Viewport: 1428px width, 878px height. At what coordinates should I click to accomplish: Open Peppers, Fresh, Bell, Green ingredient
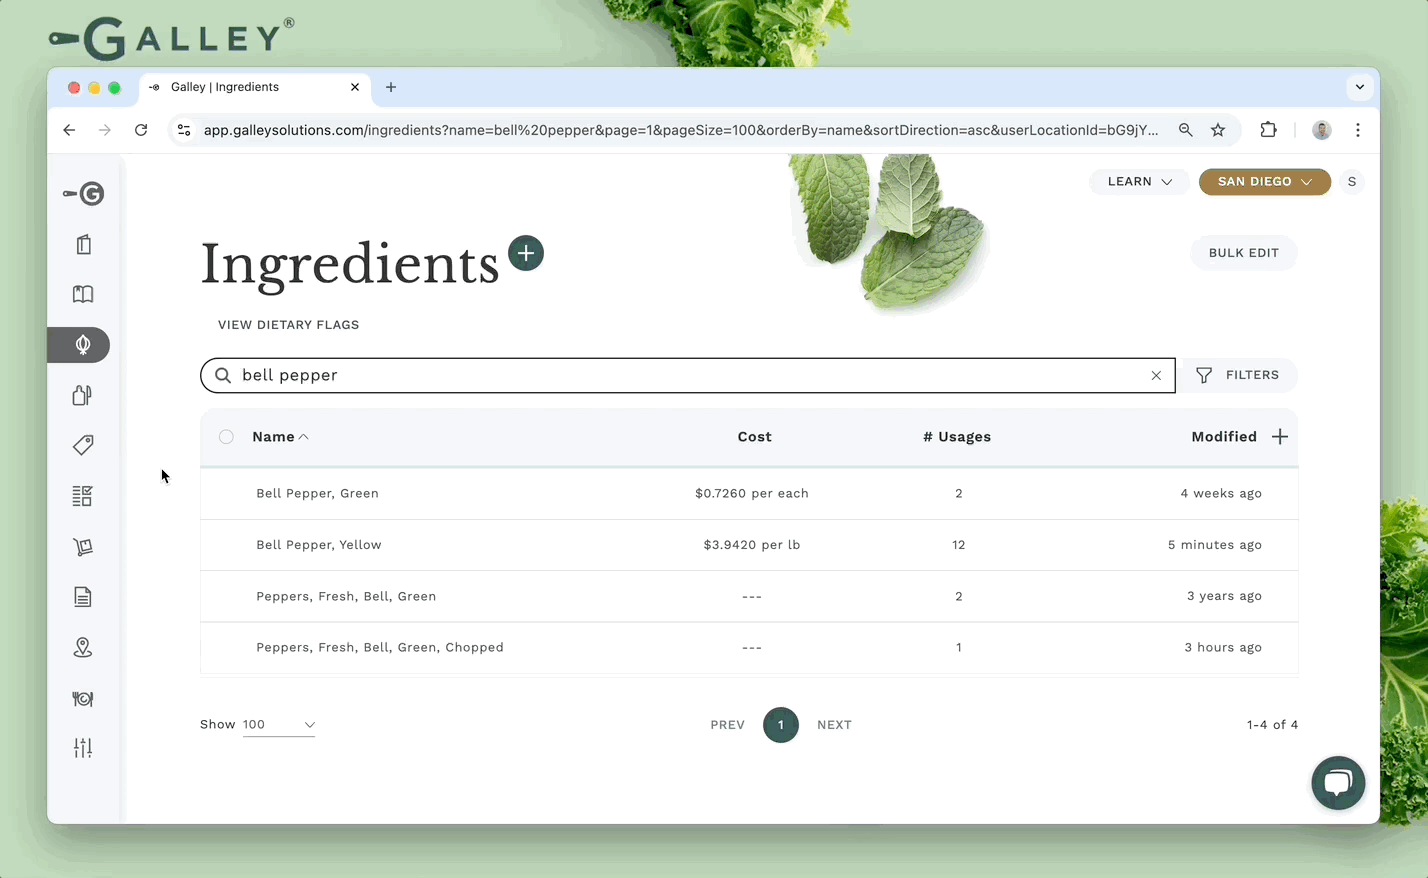pyautogui.click(x=346, y=597)
